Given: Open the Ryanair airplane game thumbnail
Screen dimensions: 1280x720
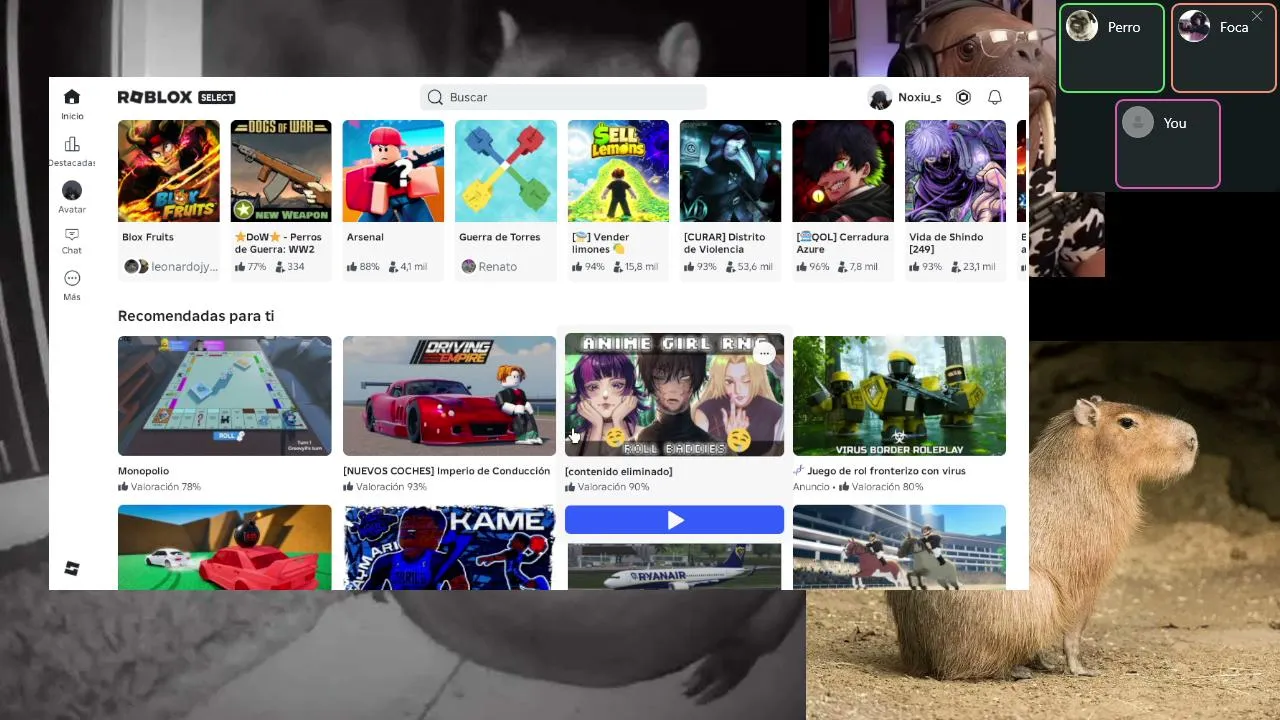Looking at the screenshot, I should (674, 566).
